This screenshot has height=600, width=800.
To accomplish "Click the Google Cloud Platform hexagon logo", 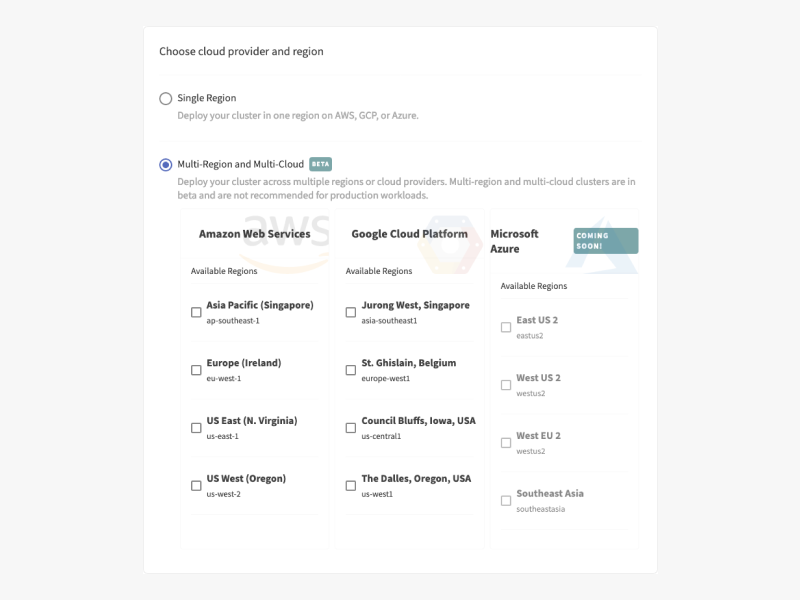I will (449, 244).
